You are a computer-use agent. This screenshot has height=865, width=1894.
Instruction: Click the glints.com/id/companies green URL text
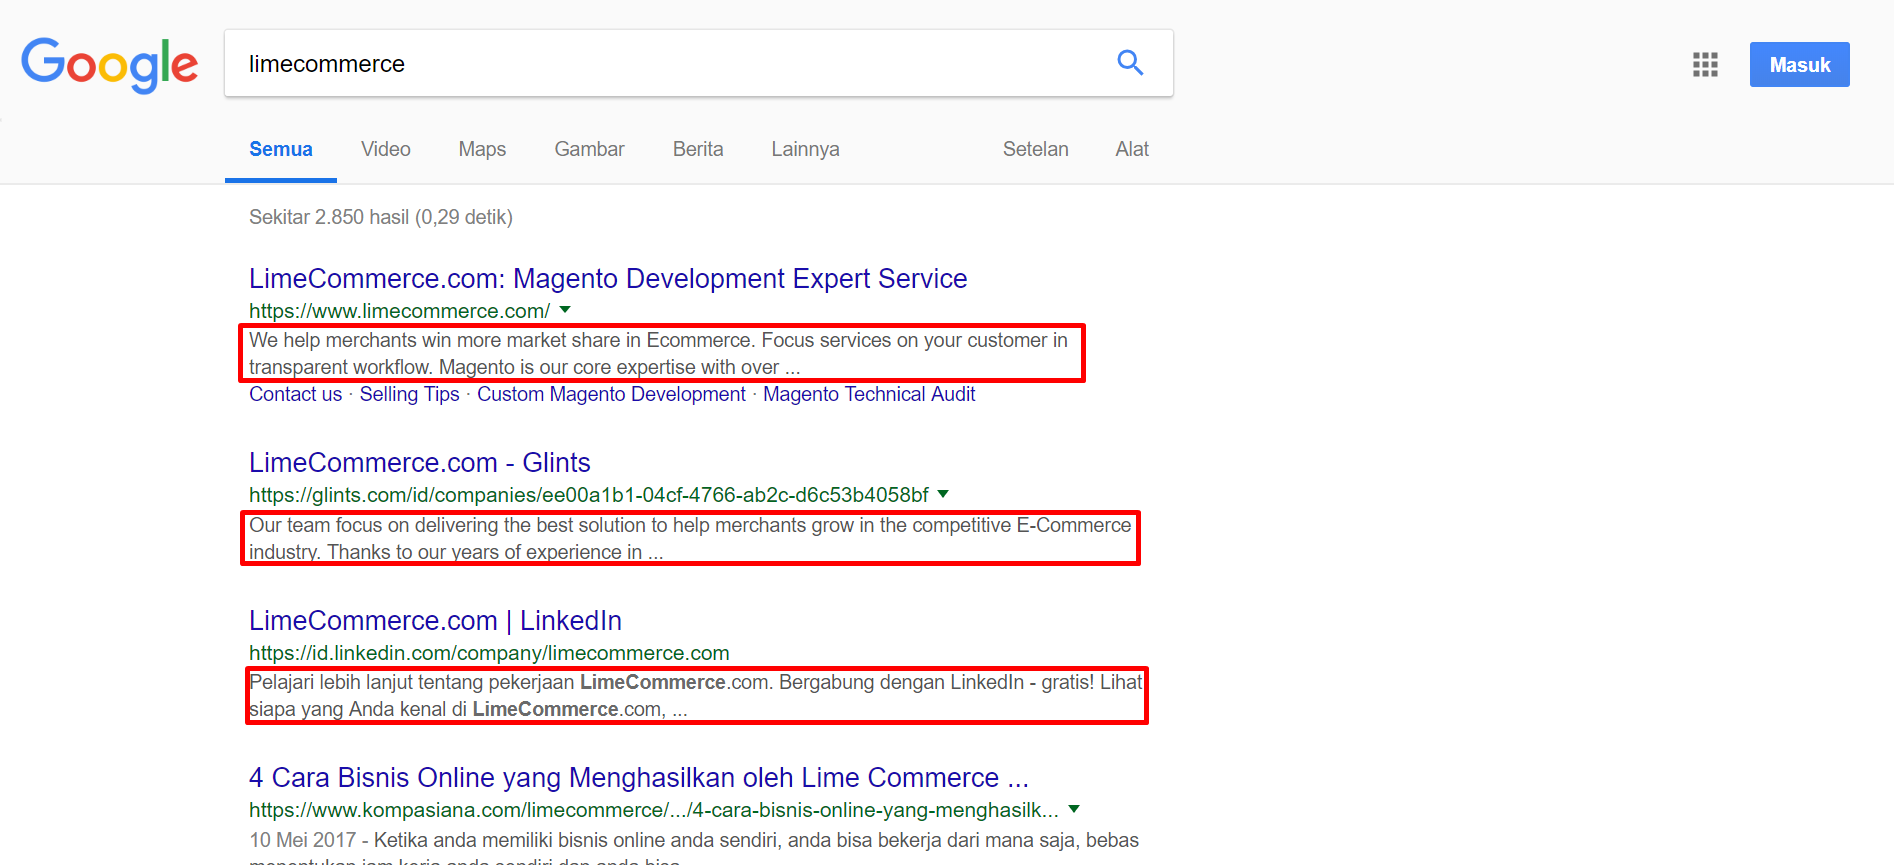point(589,495)
